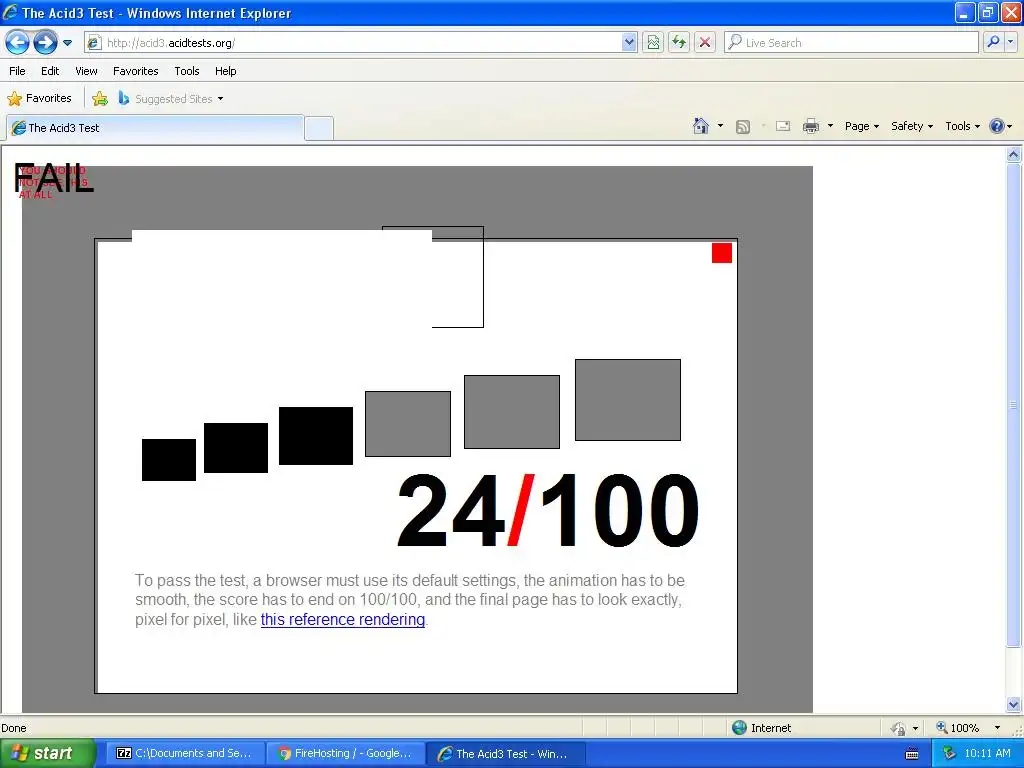Open the Tools menu in menu bar
The width and height of the screenshot is (1024, 768).
(187, 71)
